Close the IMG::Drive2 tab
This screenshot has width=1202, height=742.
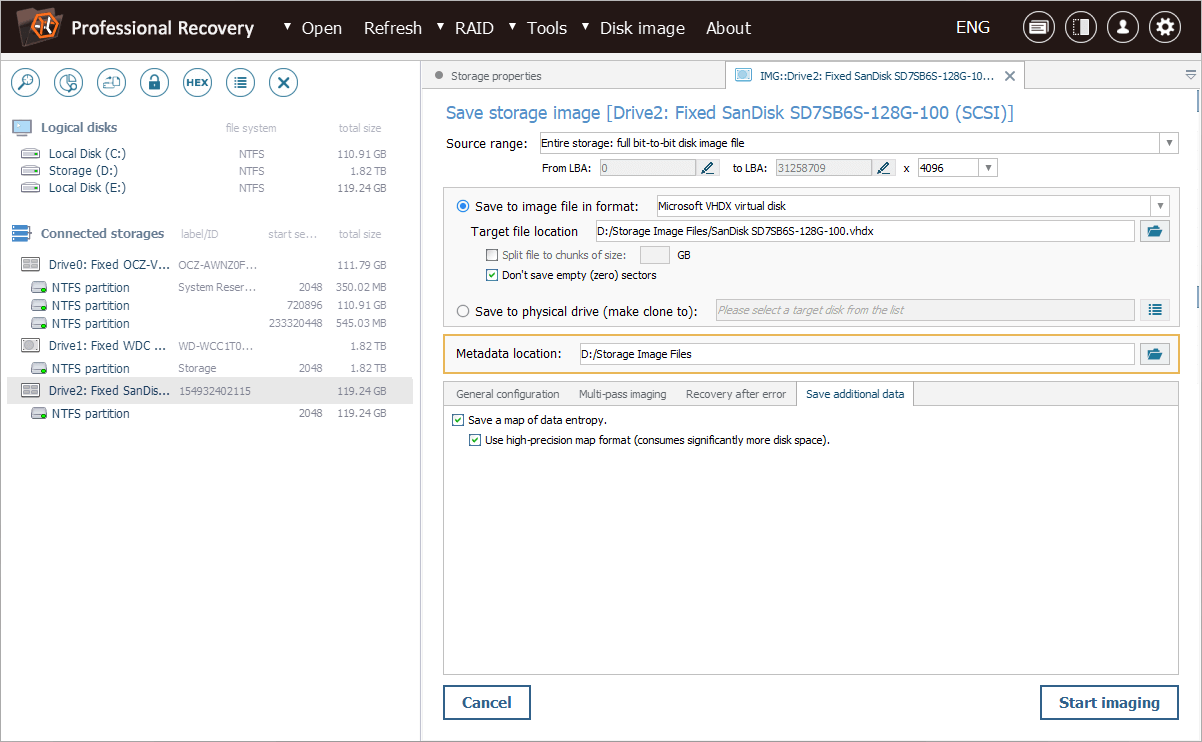coord(1010,76)
